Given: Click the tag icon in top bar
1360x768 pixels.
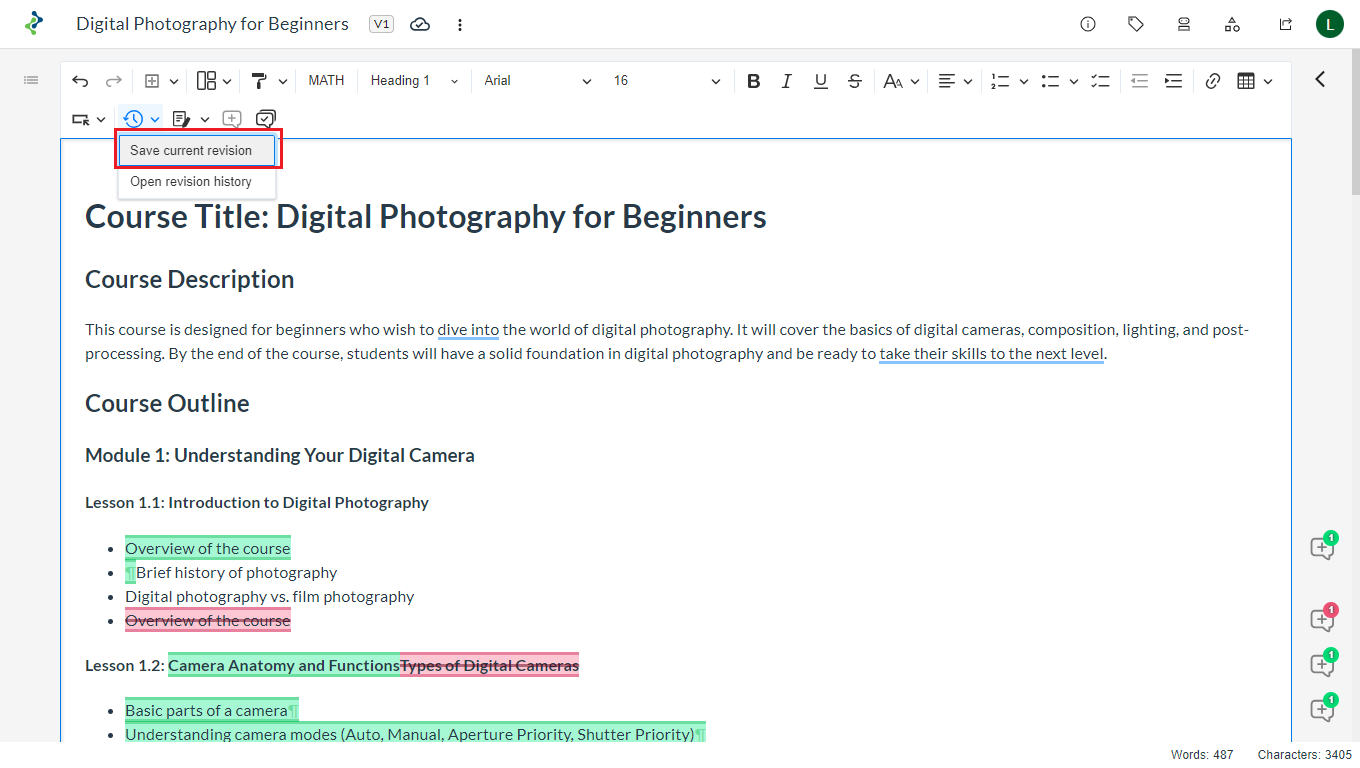Looking at the screenshot, I should 1136,24.
